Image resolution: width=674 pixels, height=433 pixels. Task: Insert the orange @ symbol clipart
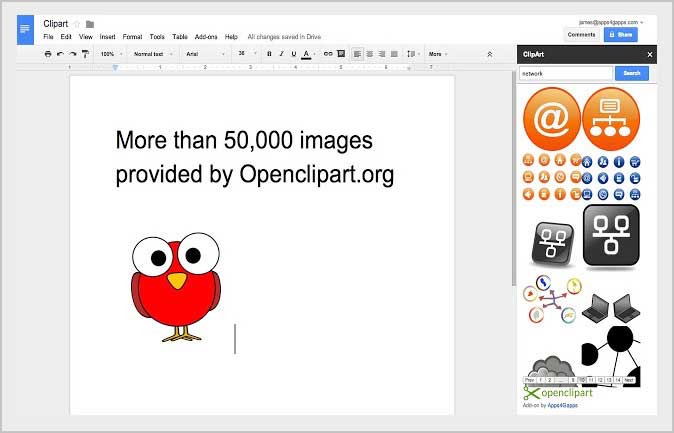point(551,119)
